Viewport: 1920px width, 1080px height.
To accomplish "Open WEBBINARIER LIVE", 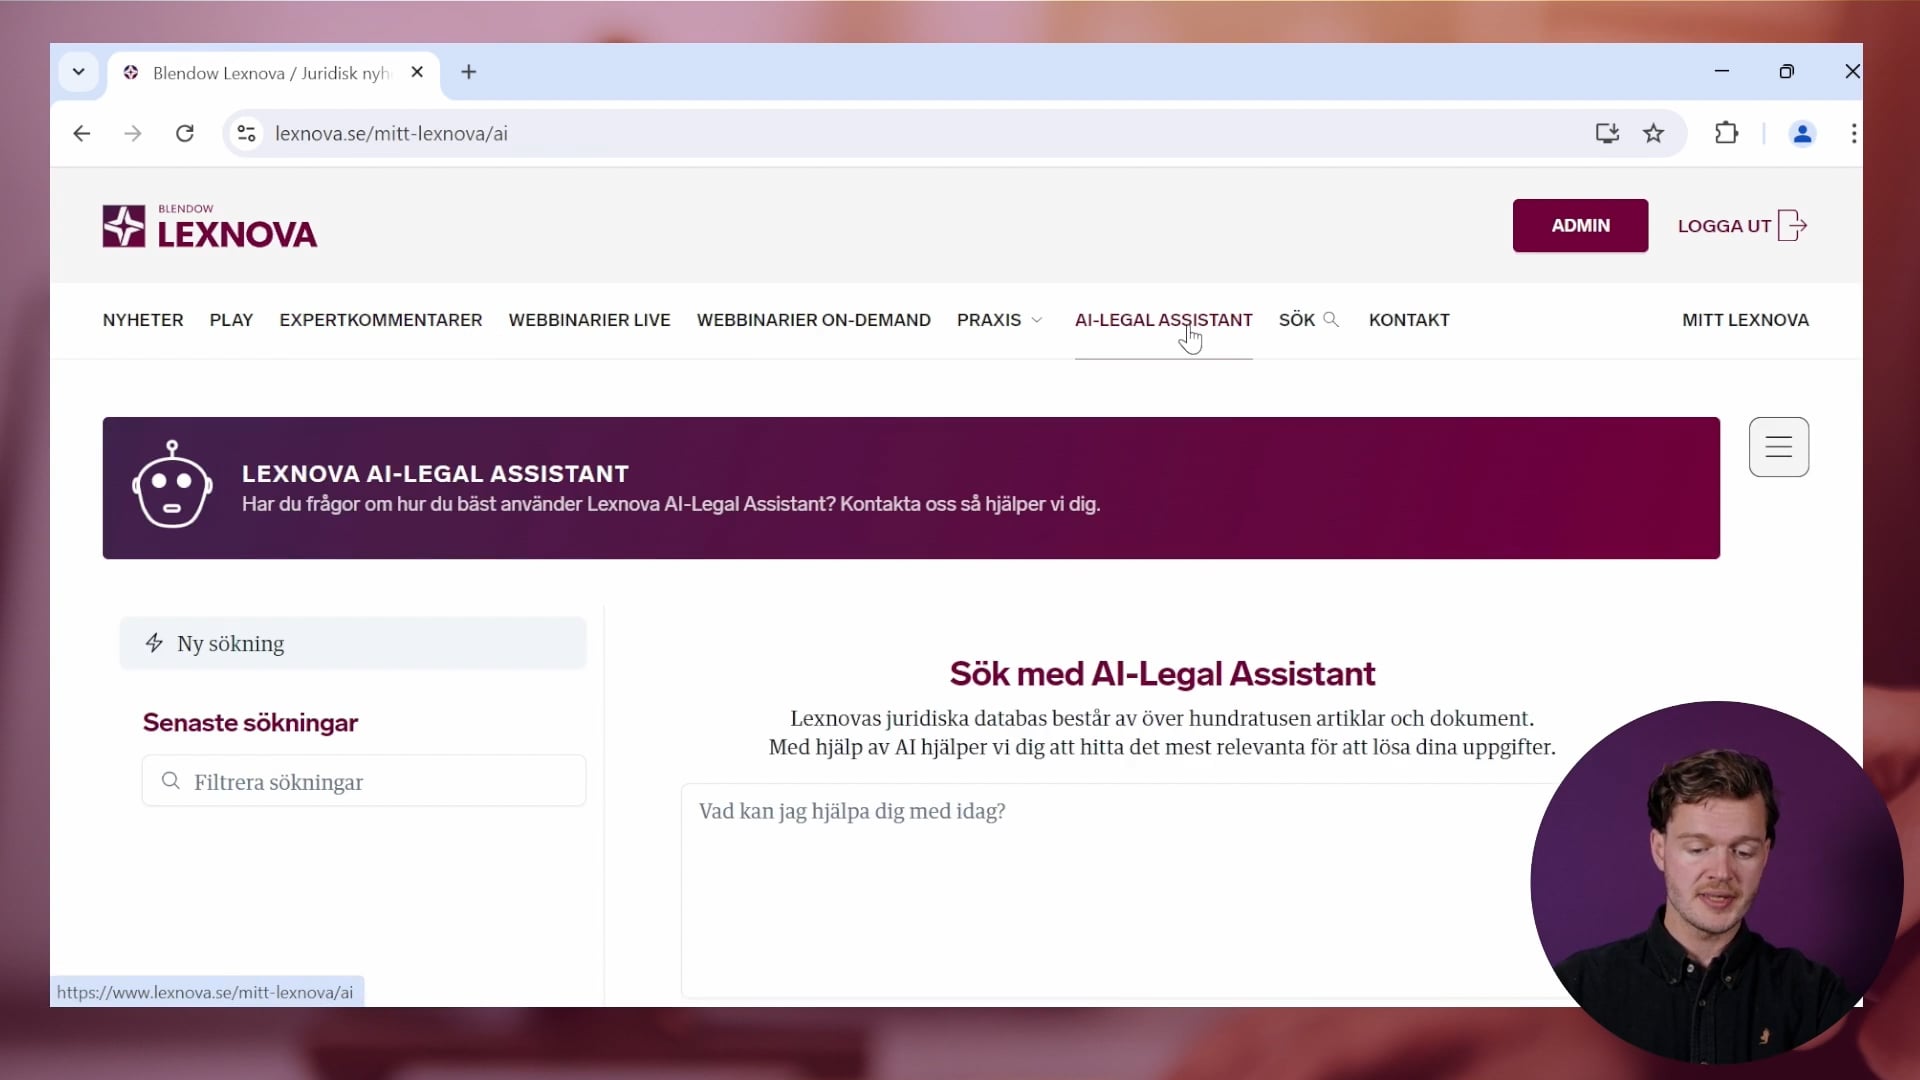I will pos(590,320).
